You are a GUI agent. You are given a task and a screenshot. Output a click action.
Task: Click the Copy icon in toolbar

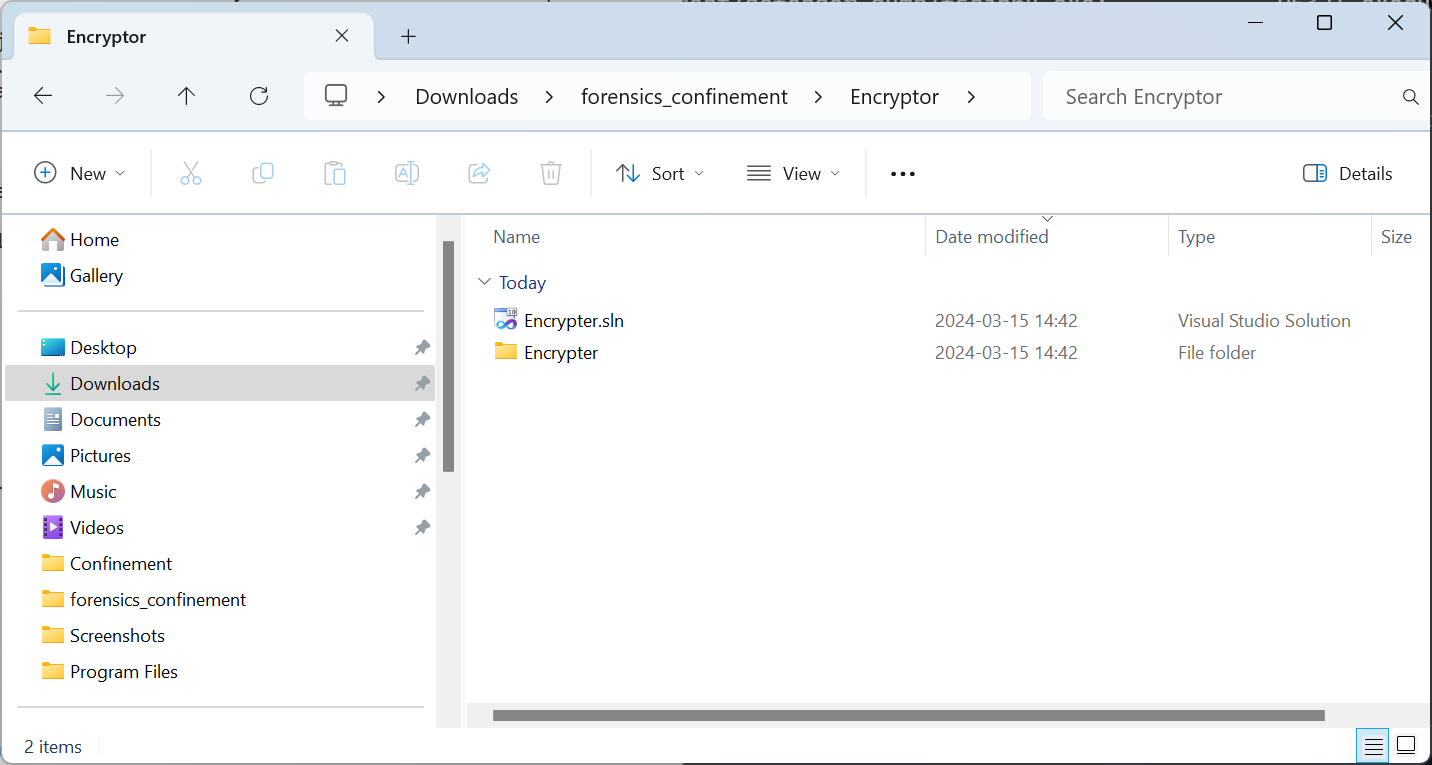pos(263,173)
